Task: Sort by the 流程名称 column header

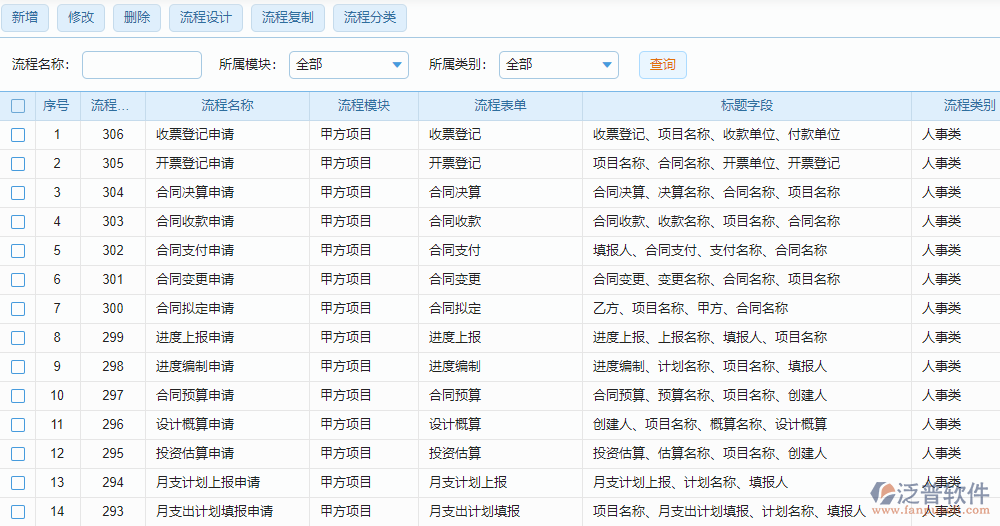Action: click(227, 106)
